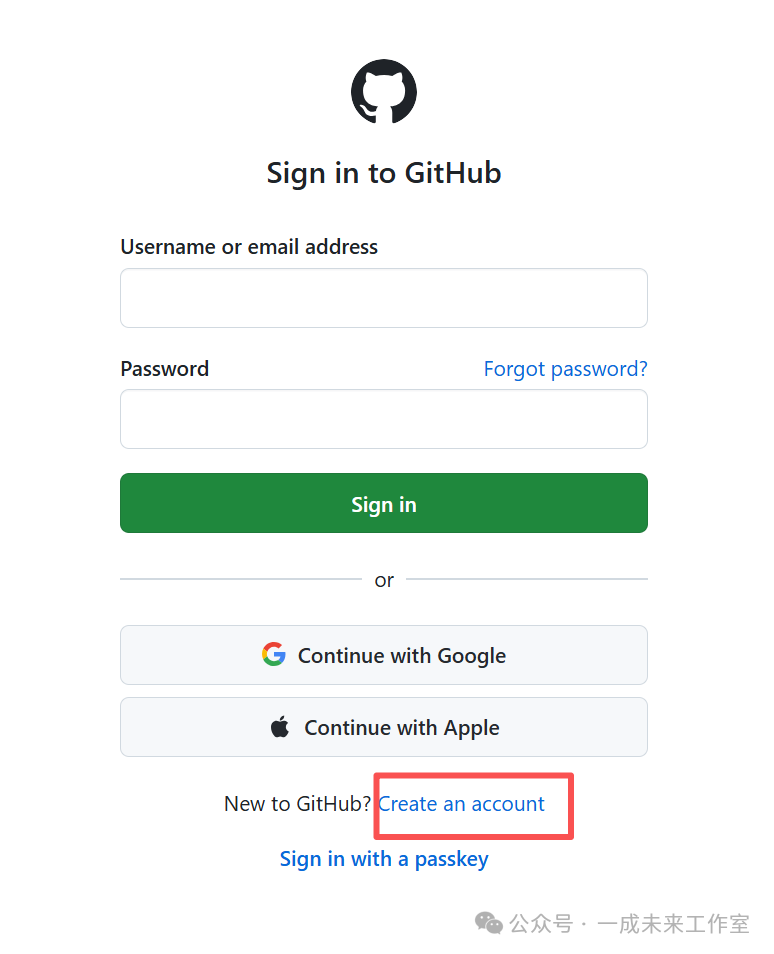Click the "or" divider text
Viewport: 774px width, 954px height.
click(384, 580)
